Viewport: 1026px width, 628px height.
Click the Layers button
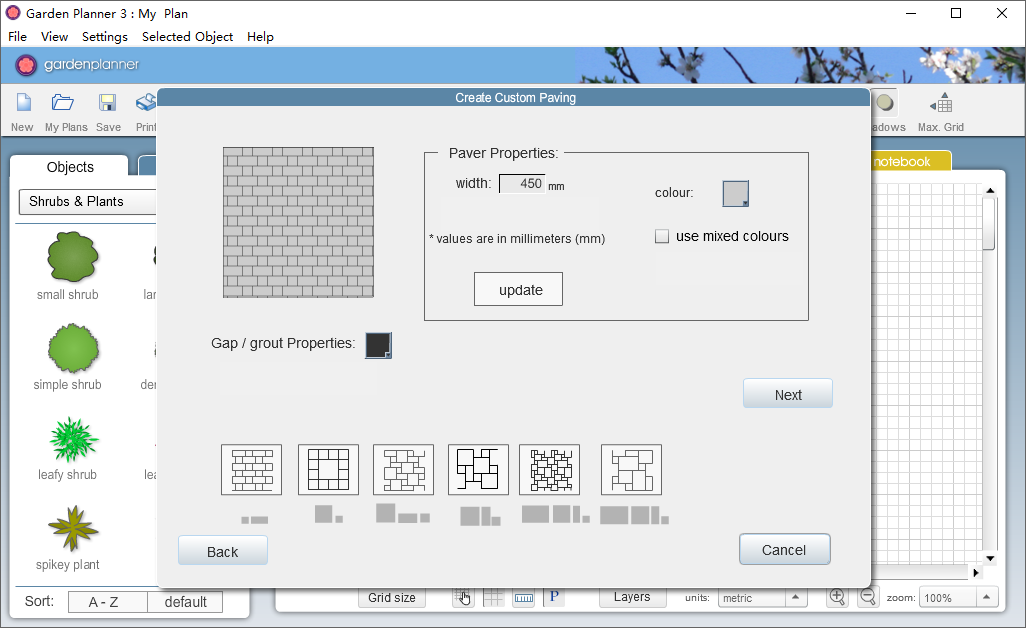632,597
